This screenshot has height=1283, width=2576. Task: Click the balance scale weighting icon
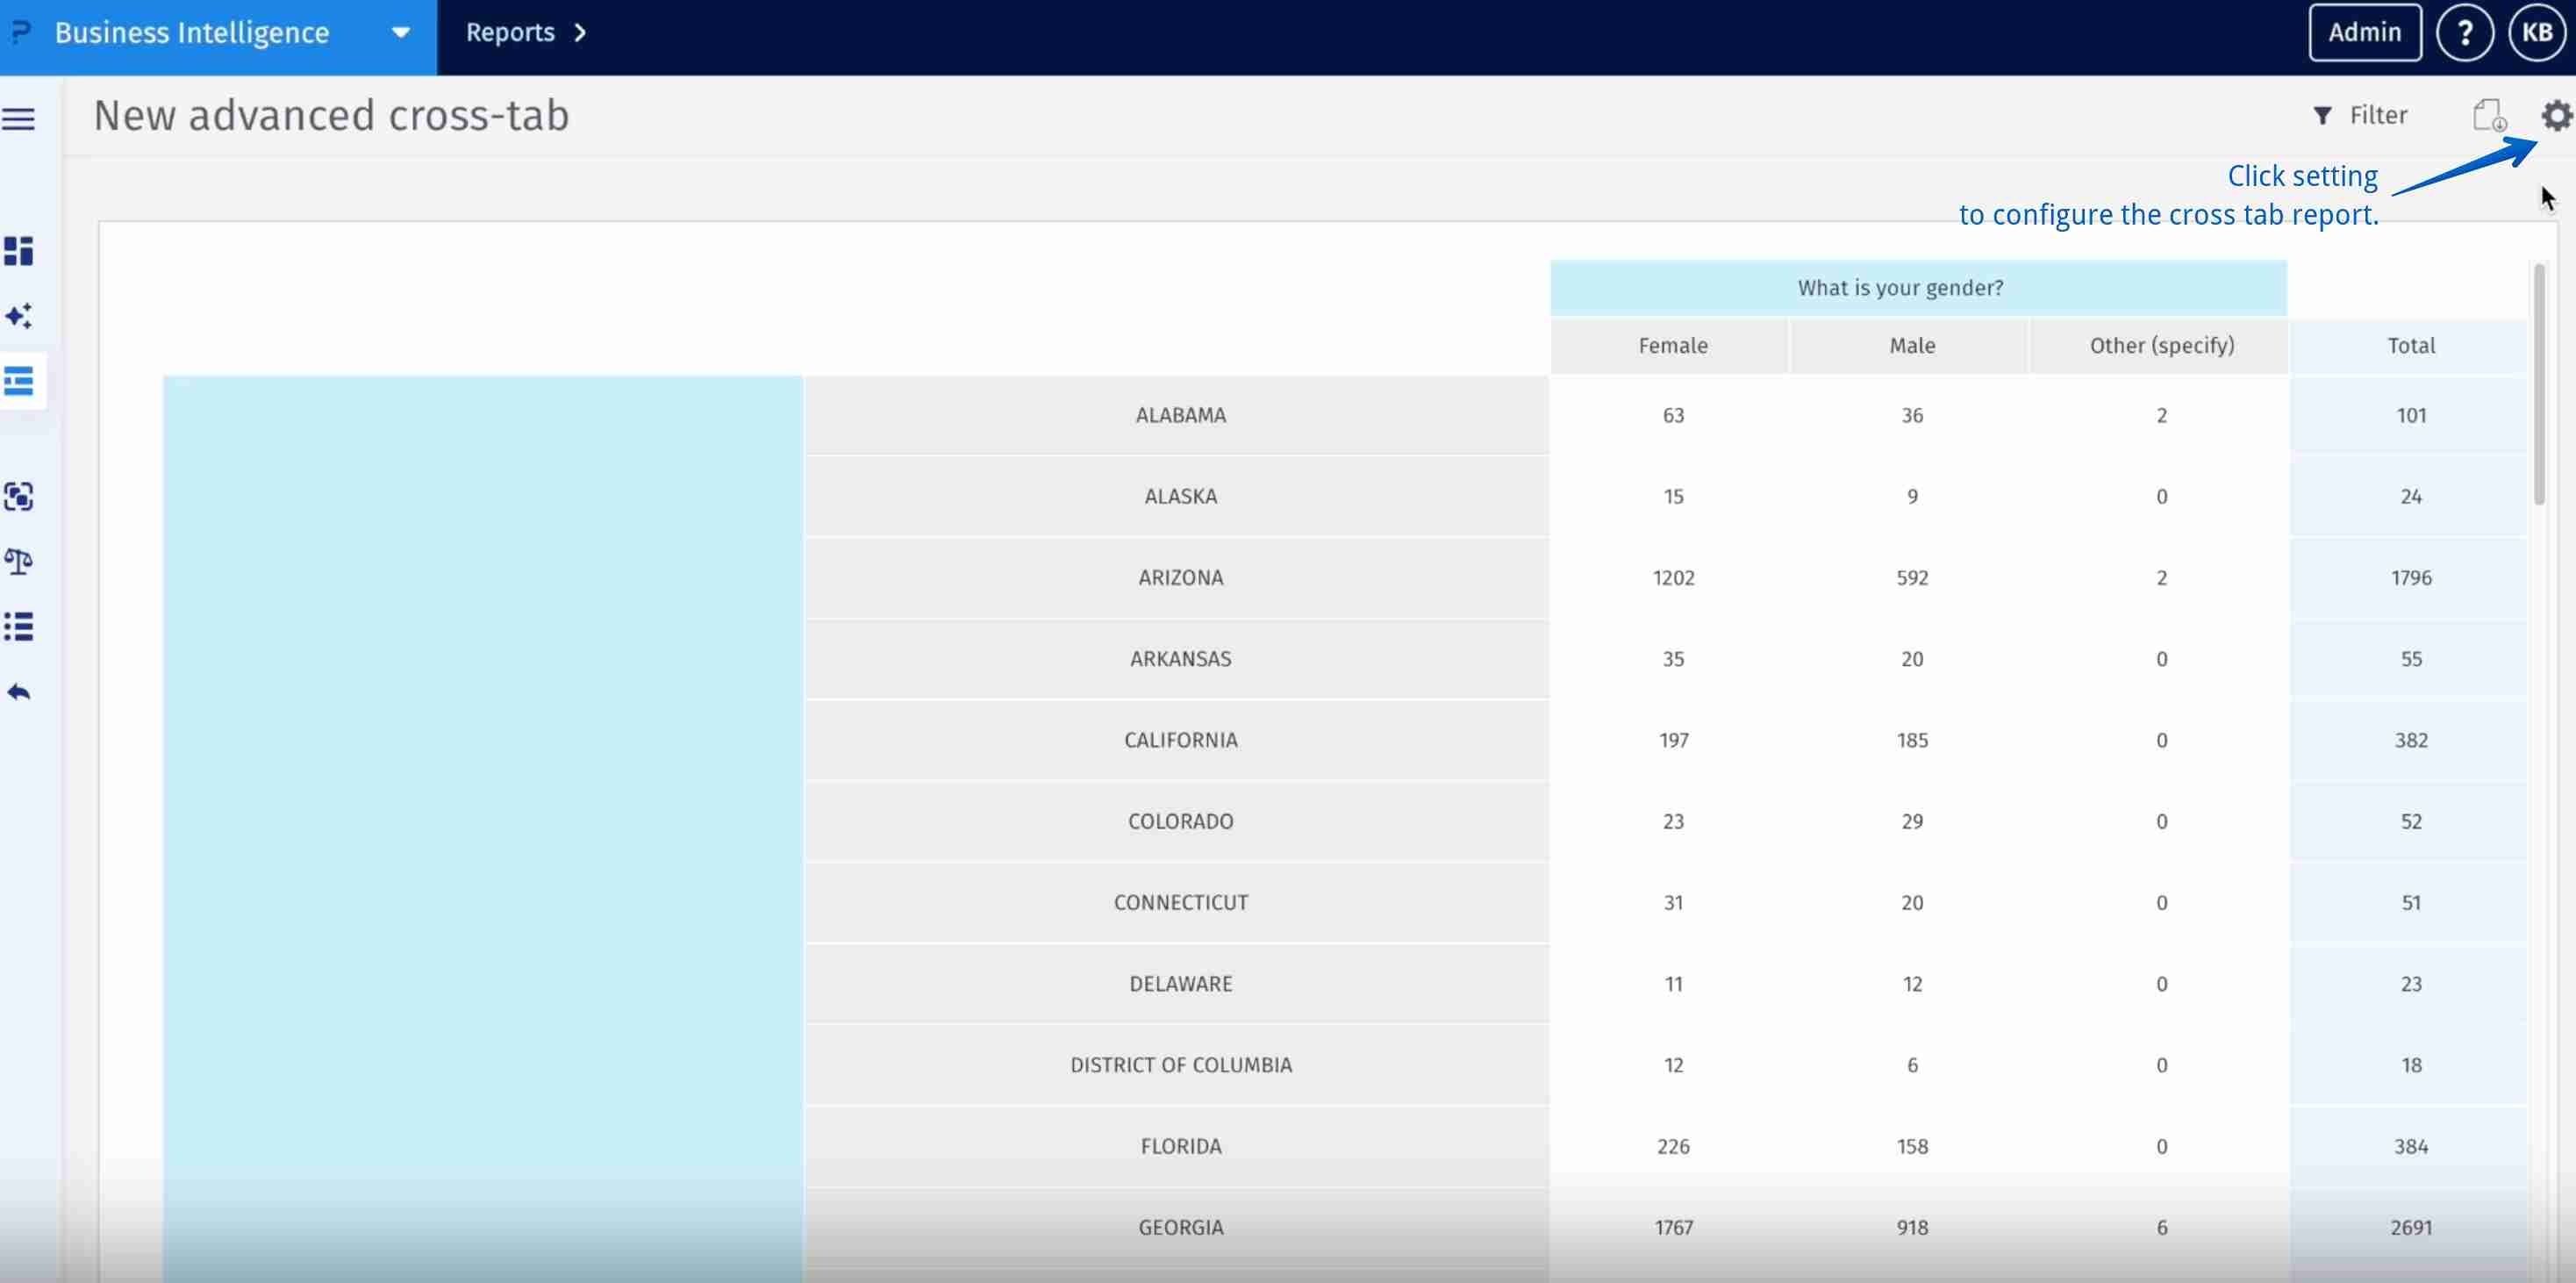click(19, 561)
